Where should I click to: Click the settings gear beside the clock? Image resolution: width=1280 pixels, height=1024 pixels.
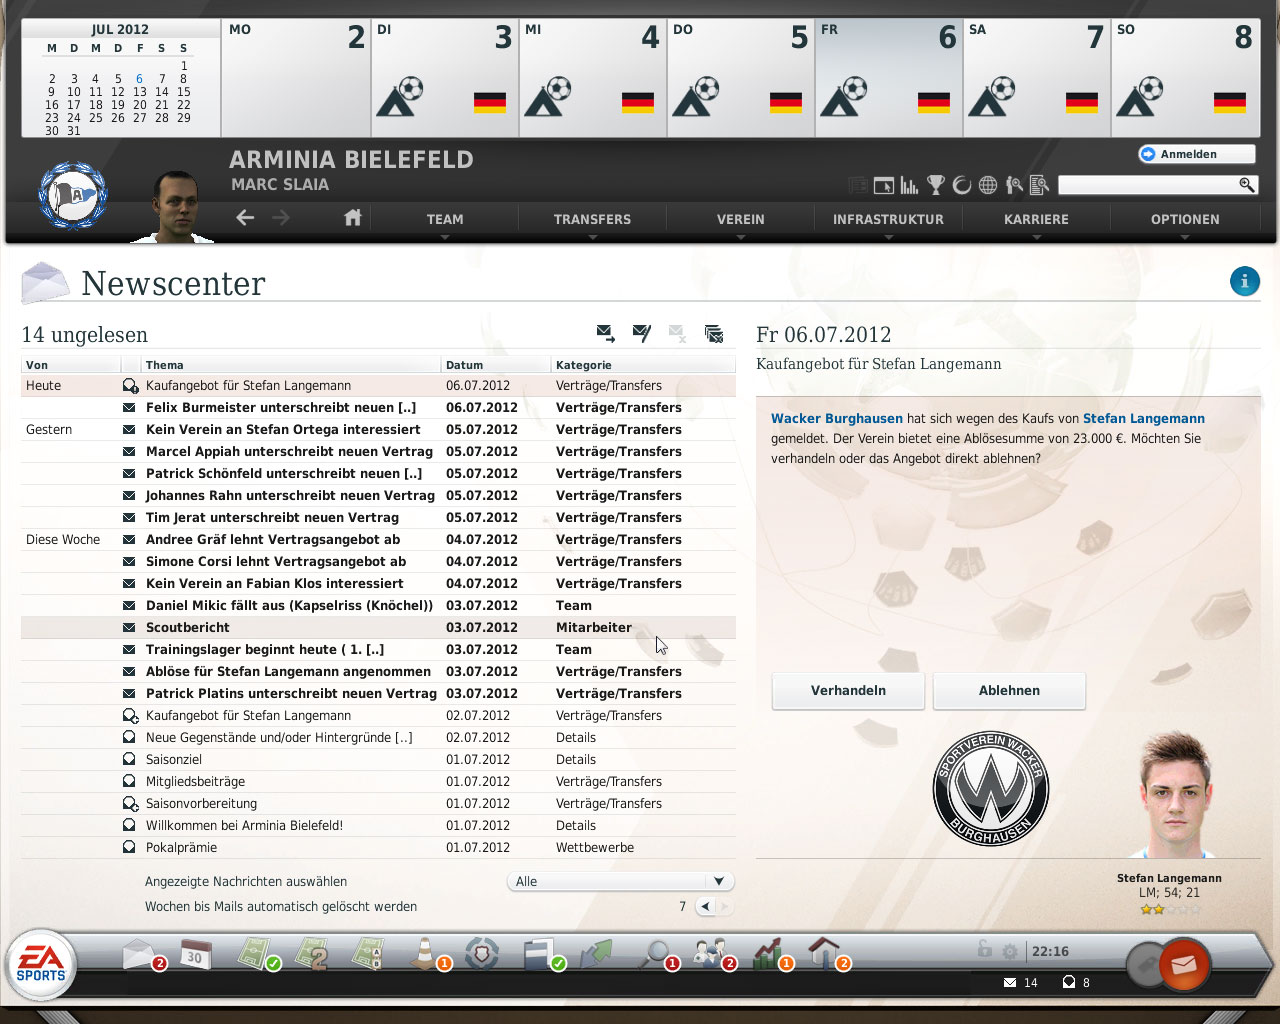[1010, 951]
